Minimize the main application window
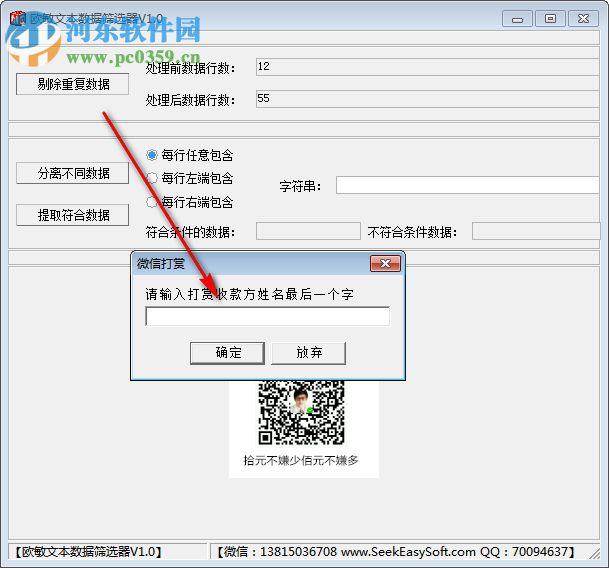Screen dimensions: 609x568 pos(517,19)
